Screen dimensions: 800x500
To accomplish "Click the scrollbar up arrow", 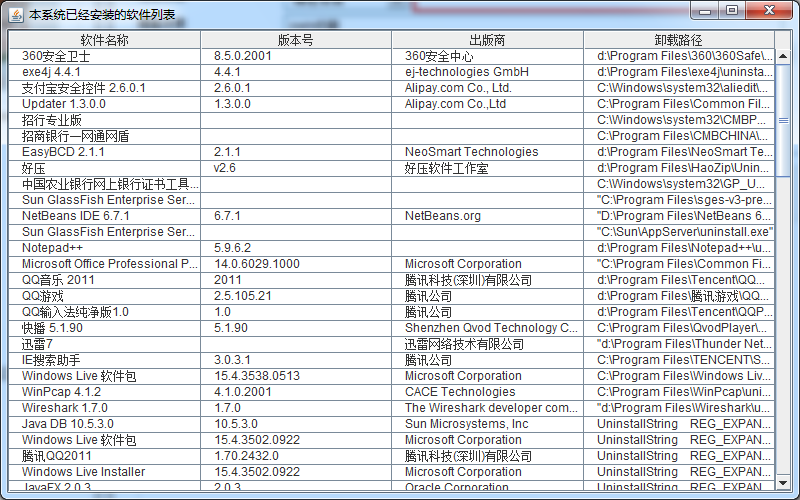I will pos(783,56).
